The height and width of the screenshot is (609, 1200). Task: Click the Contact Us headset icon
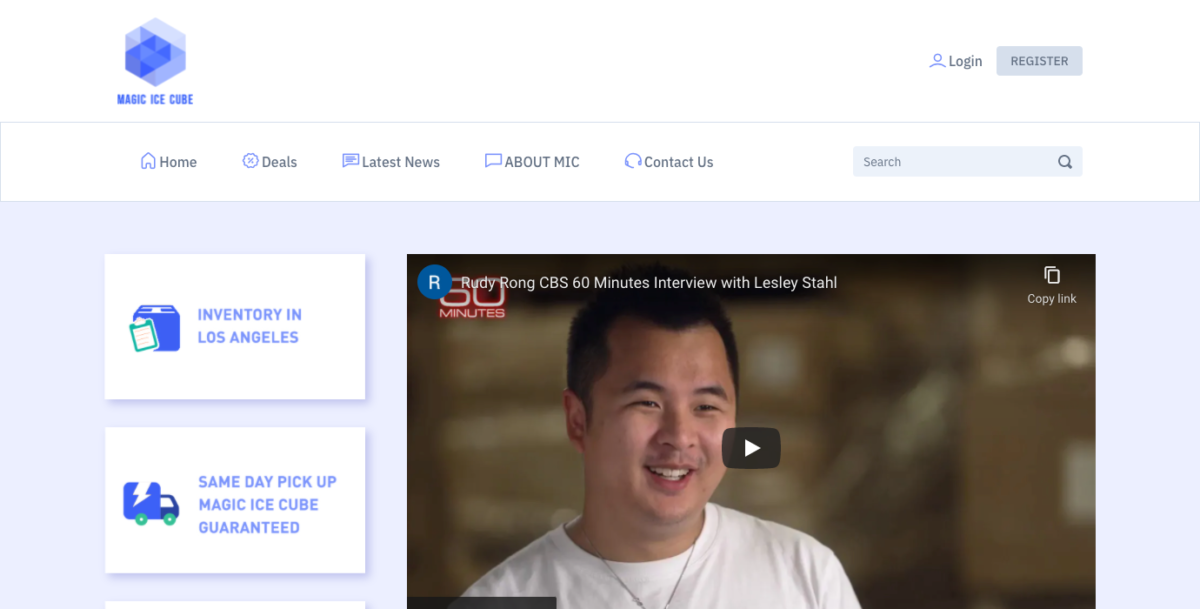tap(633, 161)
